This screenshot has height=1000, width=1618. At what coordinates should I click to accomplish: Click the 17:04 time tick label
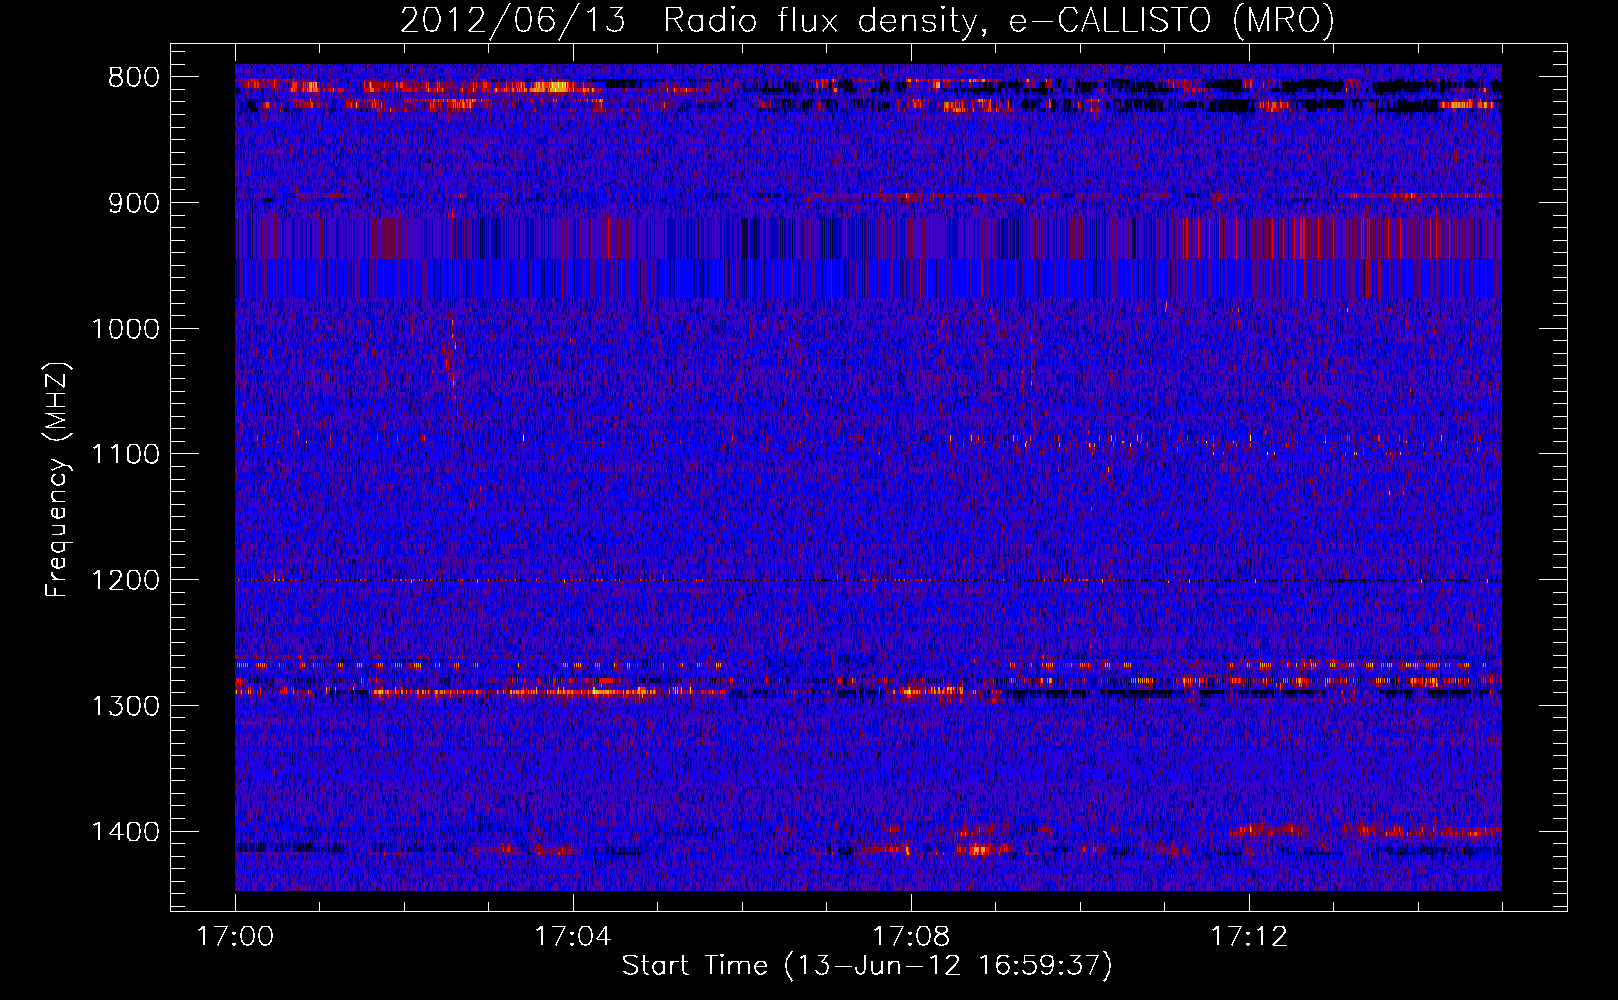[573, 937]
